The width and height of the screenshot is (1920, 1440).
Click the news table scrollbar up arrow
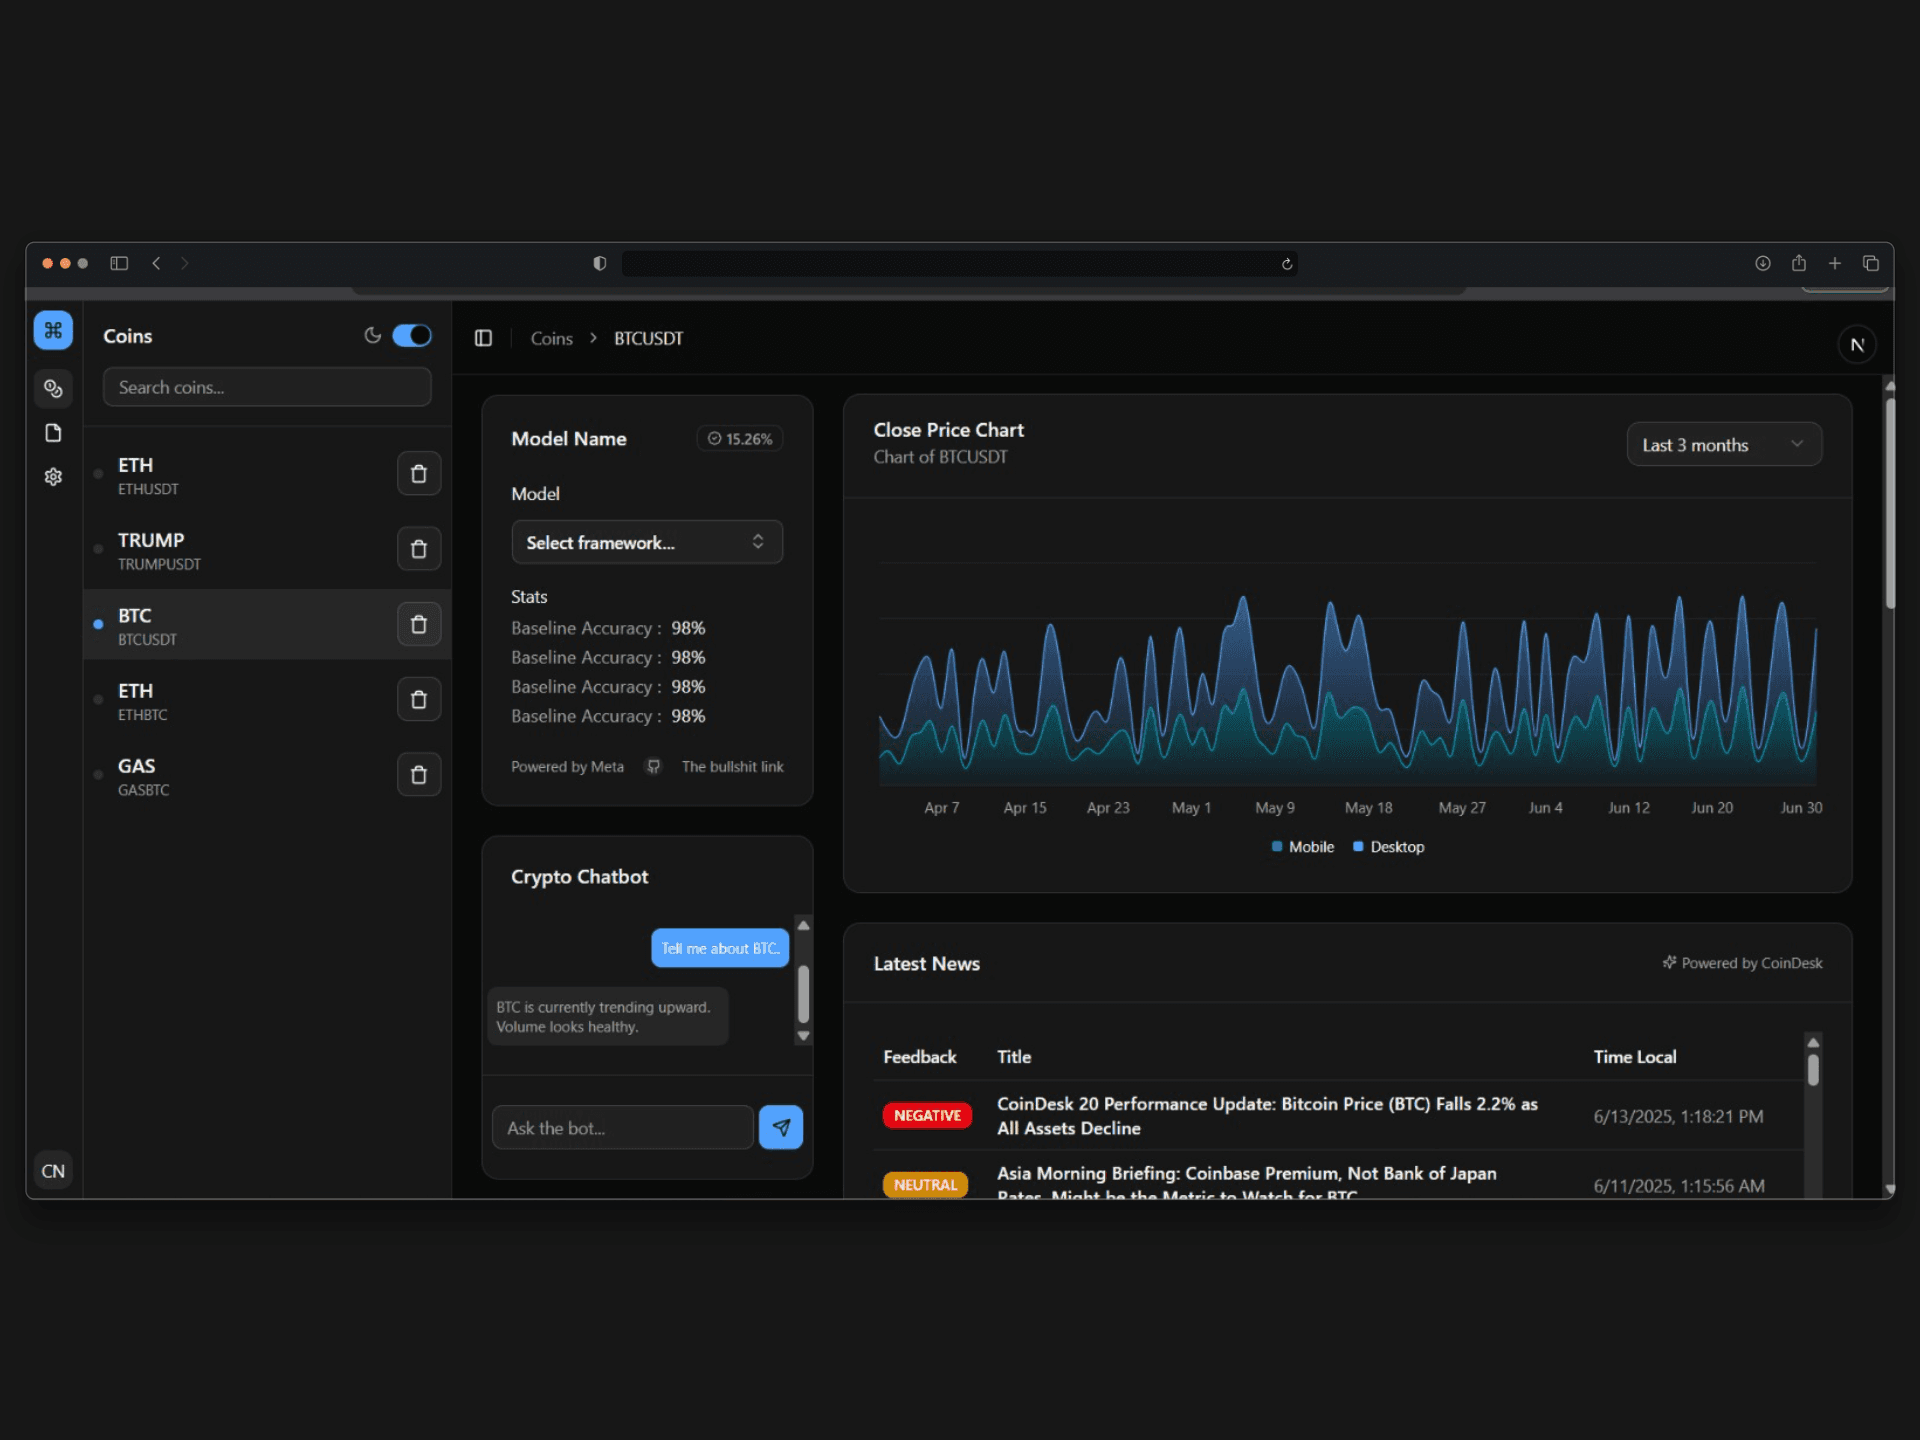coord(1813,1043)
